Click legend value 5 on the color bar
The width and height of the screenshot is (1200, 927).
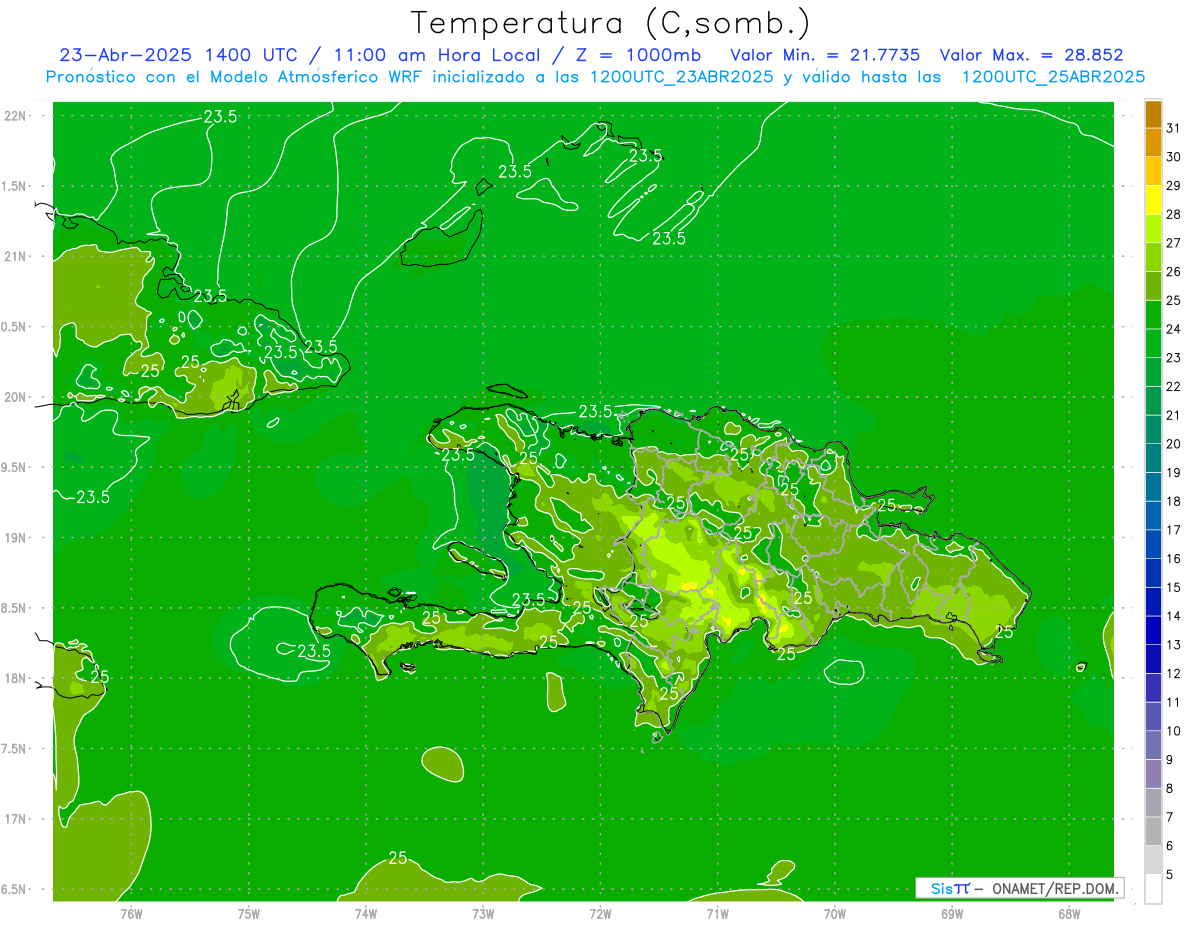(1170, 875)
